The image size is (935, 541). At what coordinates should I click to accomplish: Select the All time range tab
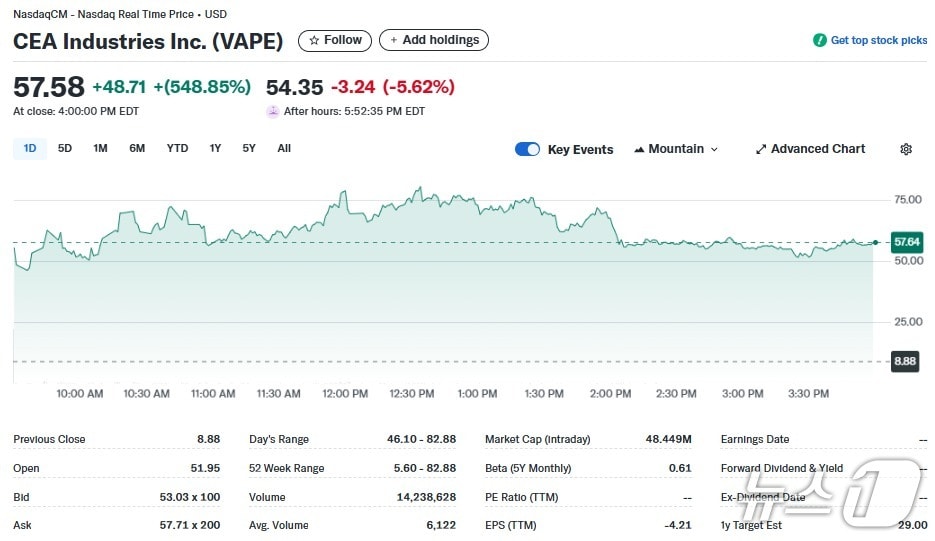284,149
